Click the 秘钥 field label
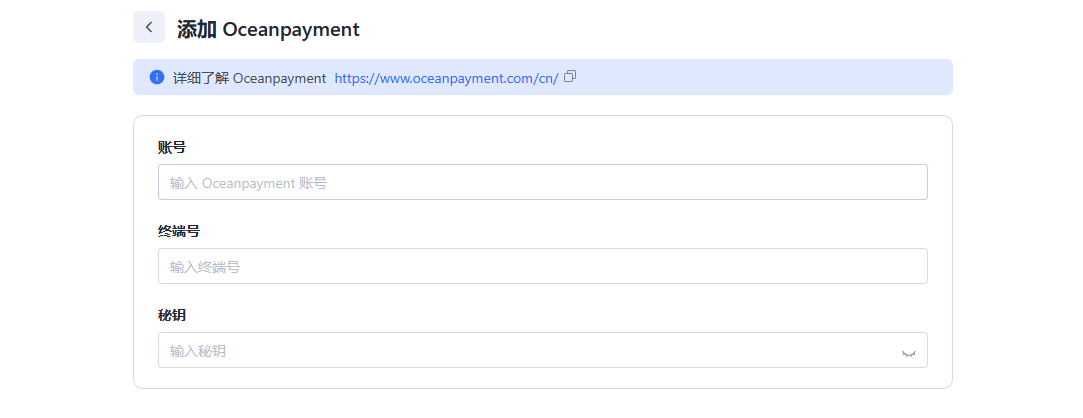 pos(172,315)
